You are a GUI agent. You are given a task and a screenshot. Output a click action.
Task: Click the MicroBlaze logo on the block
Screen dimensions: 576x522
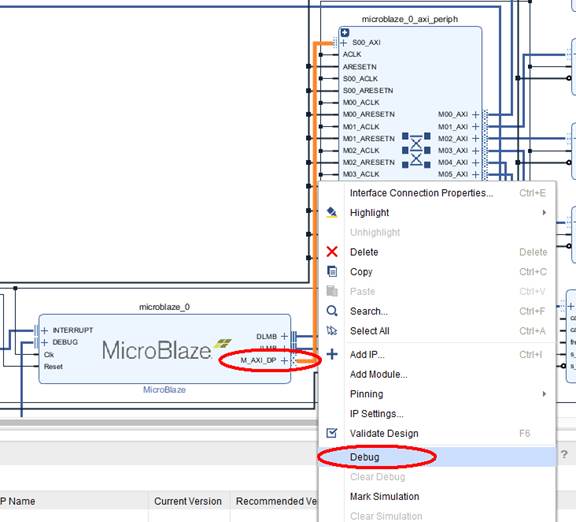(166, 349)
